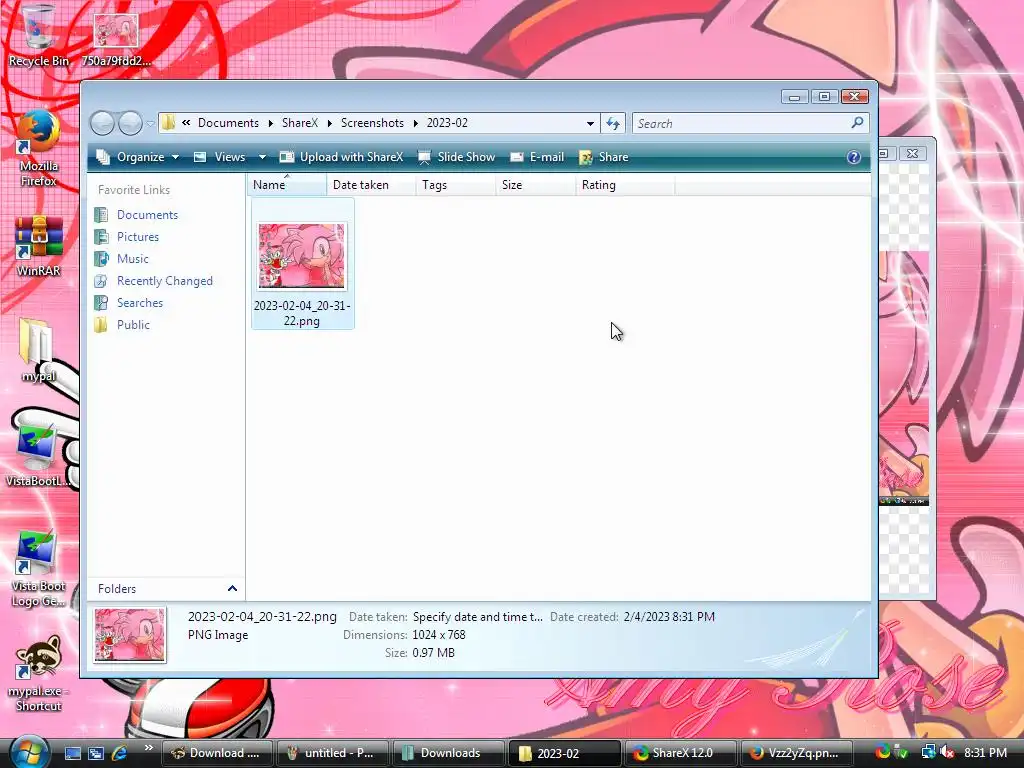The image size is (1024, 768).
Task: Click the E-mail toolbar button
Action: click(537, 157)
